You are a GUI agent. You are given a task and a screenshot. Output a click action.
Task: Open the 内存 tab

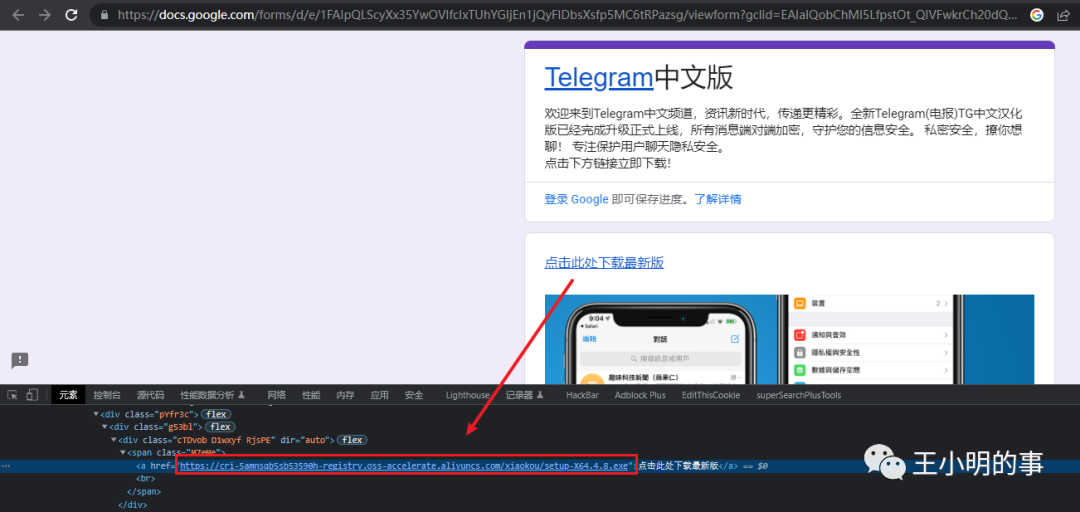pos(345,395)
